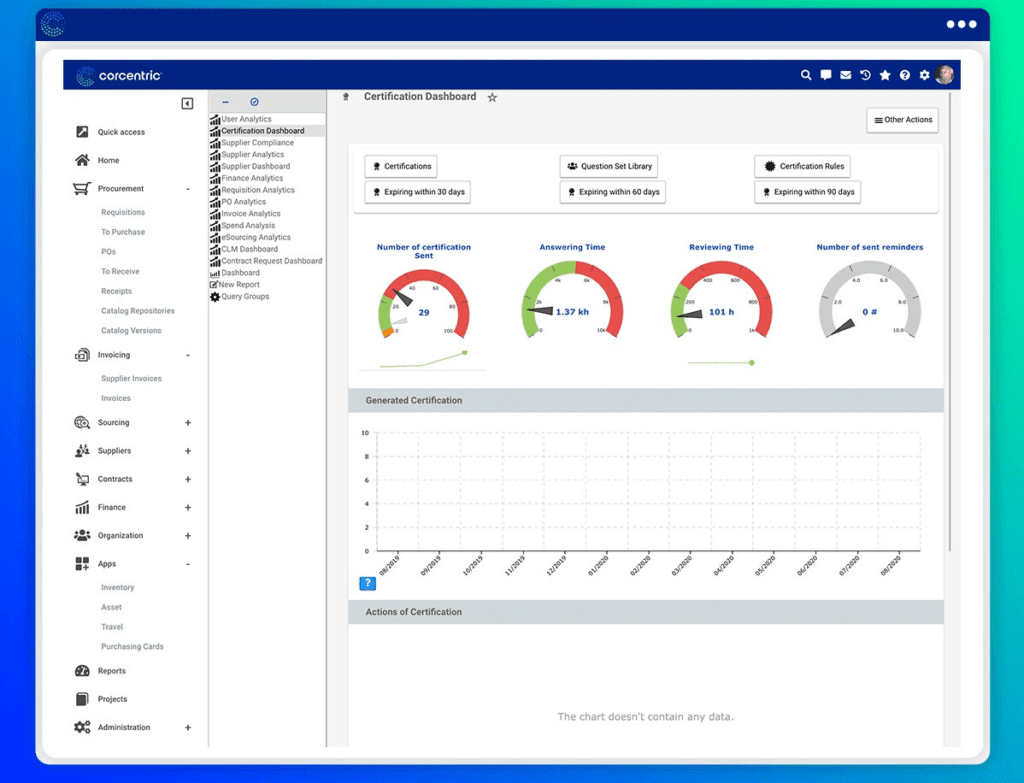Favorite the Certification Dashboard with star outline

[492, 98]
